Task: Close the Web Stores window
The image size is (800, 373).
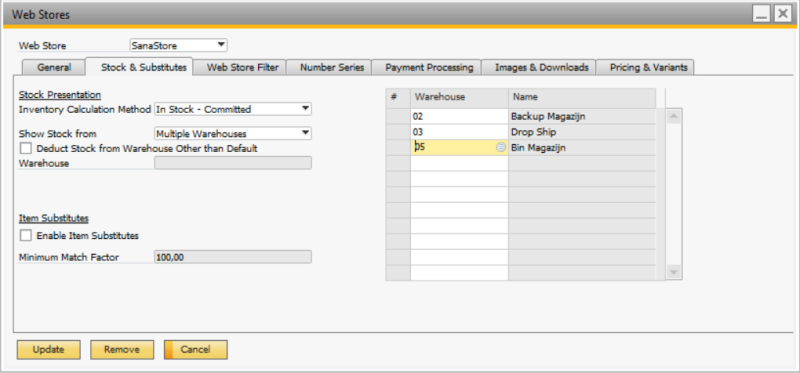Action: [x=782, y=15]
